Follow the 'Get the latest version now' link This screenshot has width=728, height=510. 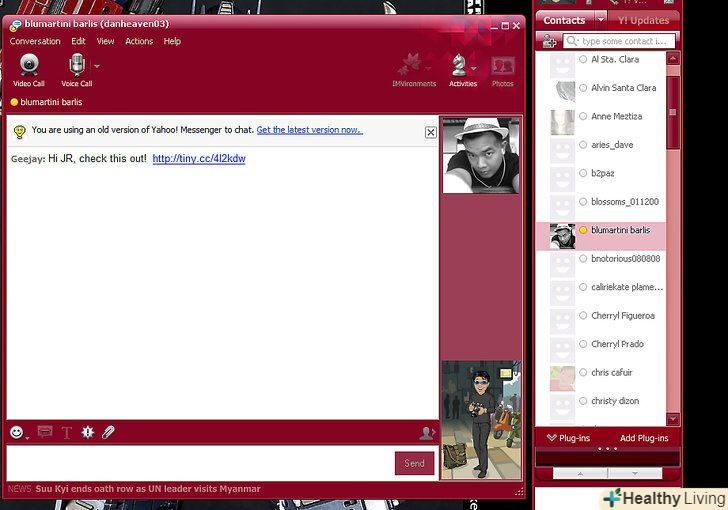pyautogui.click(x=310, y=130)
